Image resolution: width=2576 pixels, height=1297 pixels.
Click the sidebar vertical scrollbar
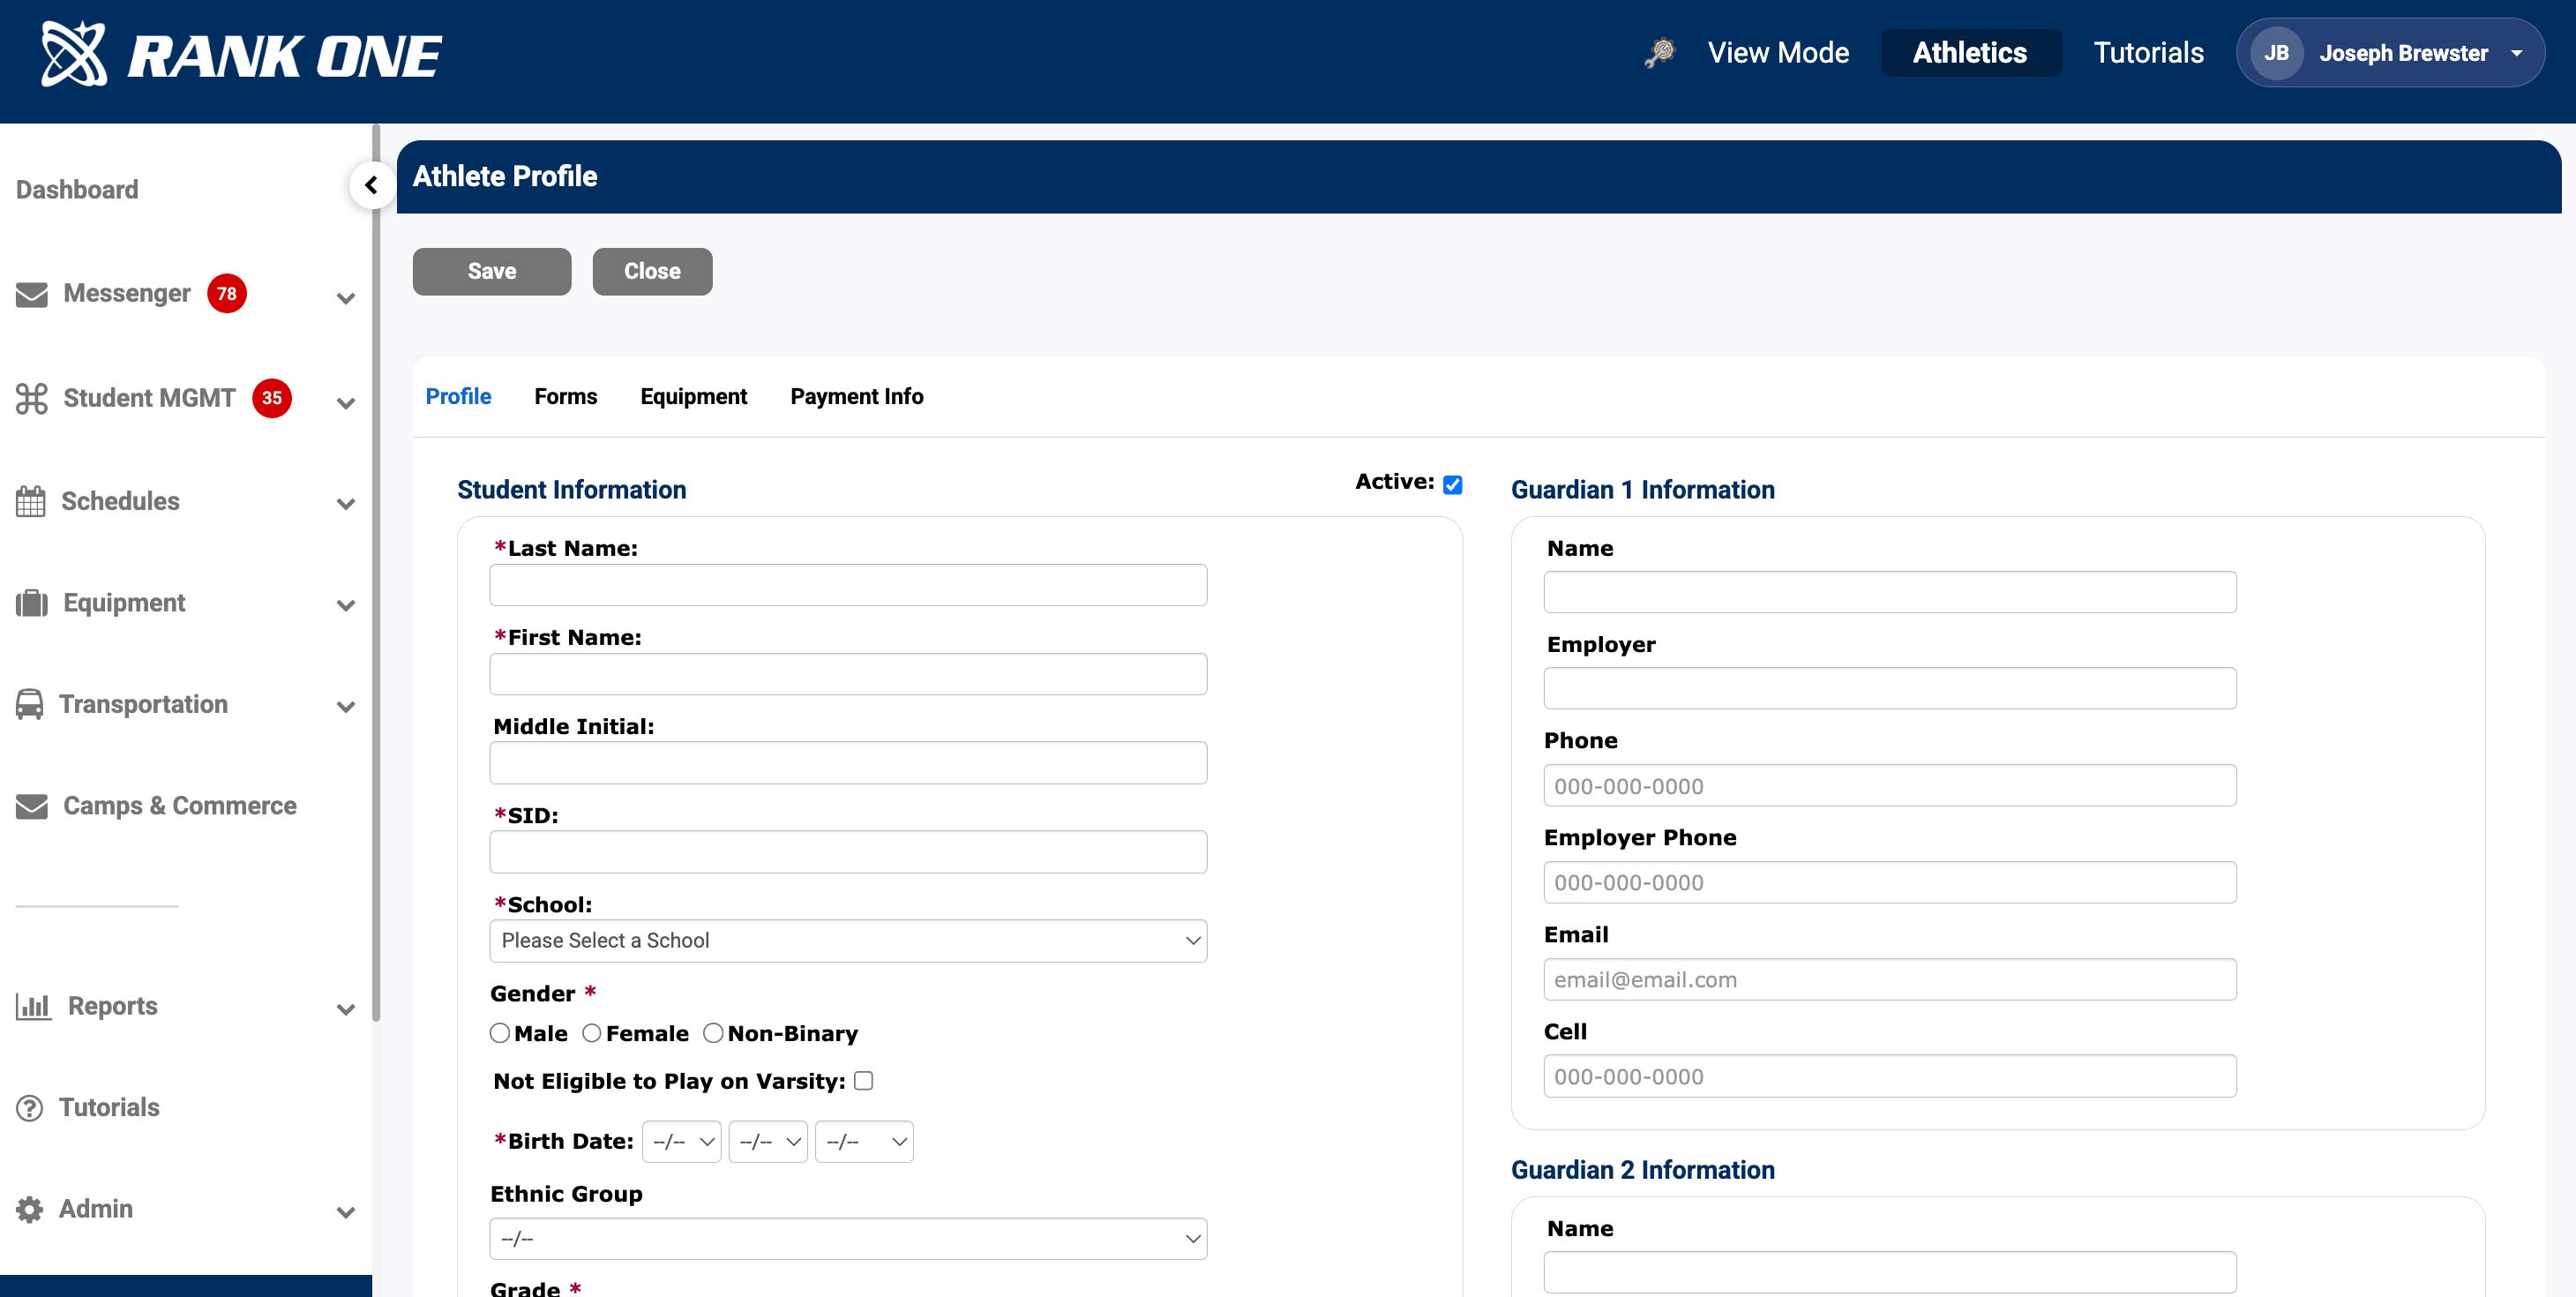376,572
